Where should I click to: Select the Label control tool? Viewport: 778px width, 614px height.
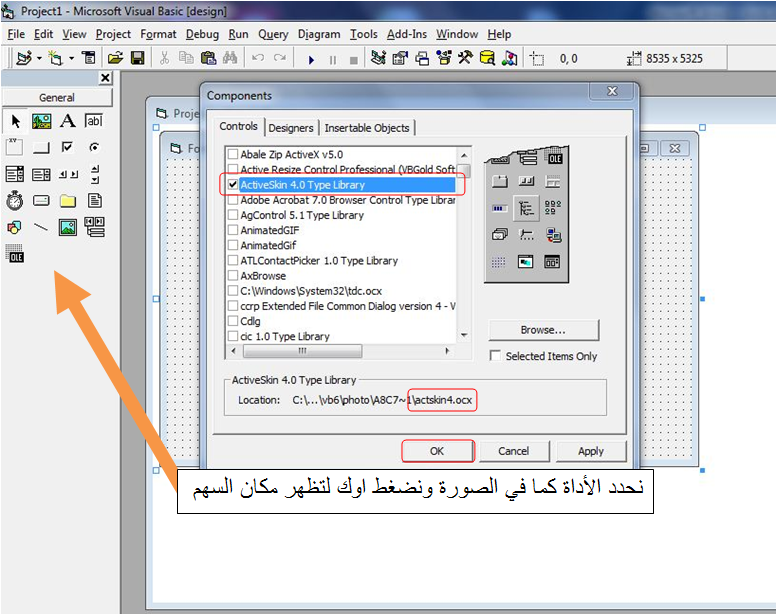click(67, 121)
